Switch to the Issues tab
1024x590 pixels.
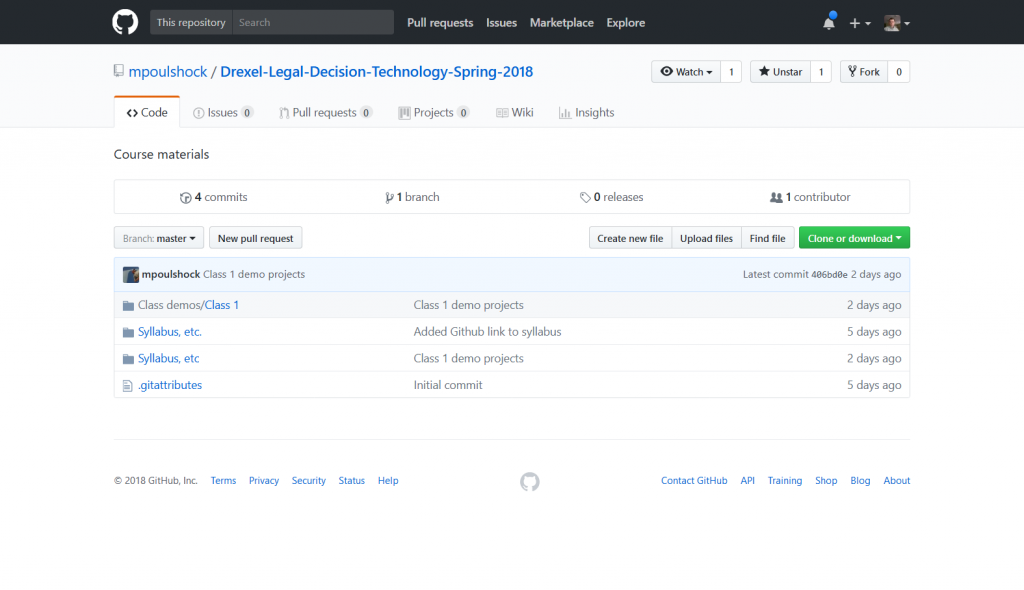click(x=223, y=112)
